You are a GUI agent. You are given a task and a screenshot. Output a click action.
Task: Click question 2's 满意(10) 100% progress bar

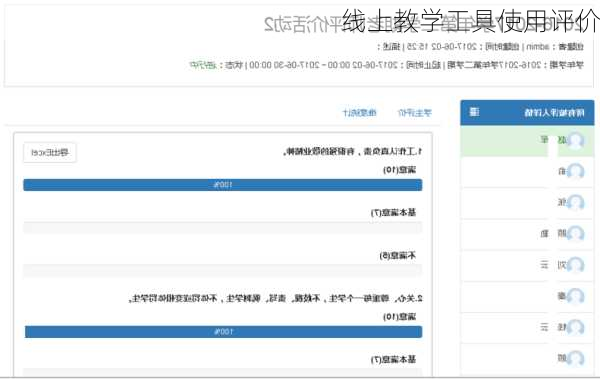click(x=223, y=332)
